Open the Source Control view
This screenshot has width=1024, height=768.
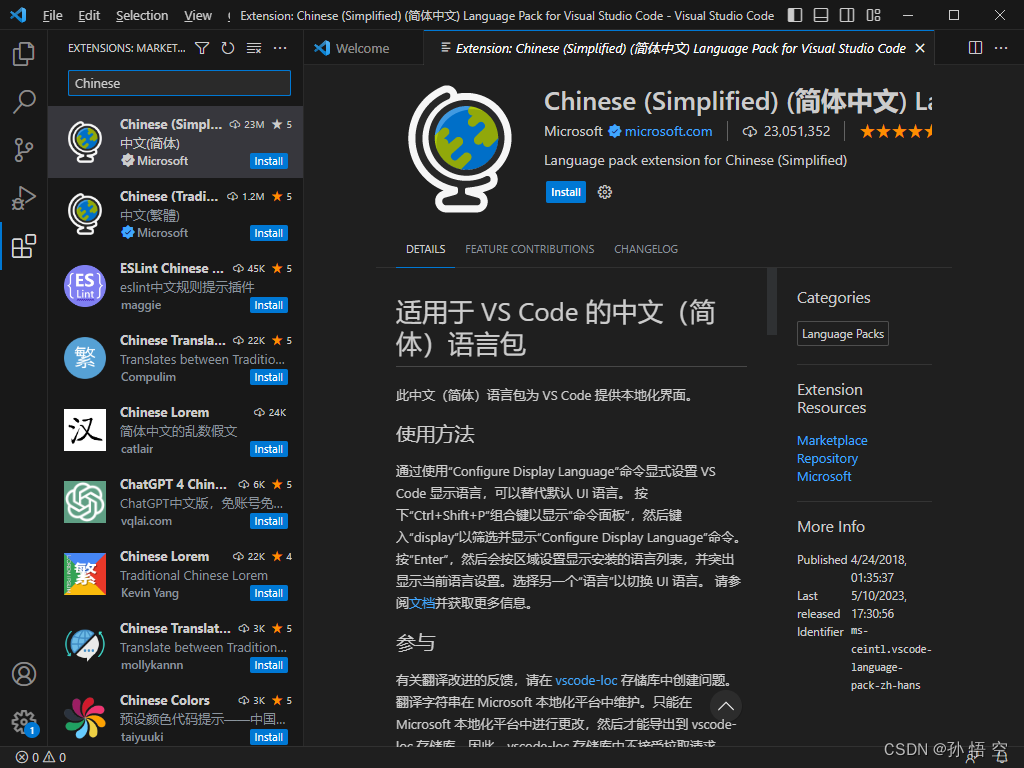pyautogui.click(x=24, y=149)
